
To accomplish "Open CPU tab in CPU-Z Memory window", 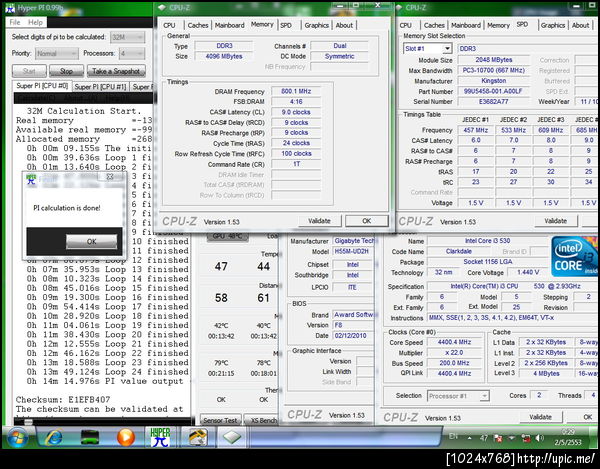I will pyautogui.click(x=169, y=25).
